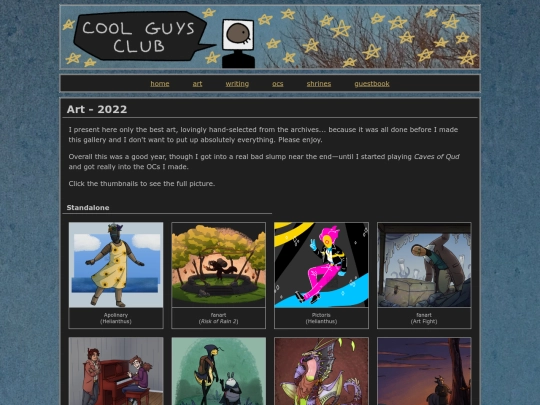Viewport: 540px width, 405px height.
Task: Open the shrines navigation link
Action: pyautogui.click(x=319, y=84)
